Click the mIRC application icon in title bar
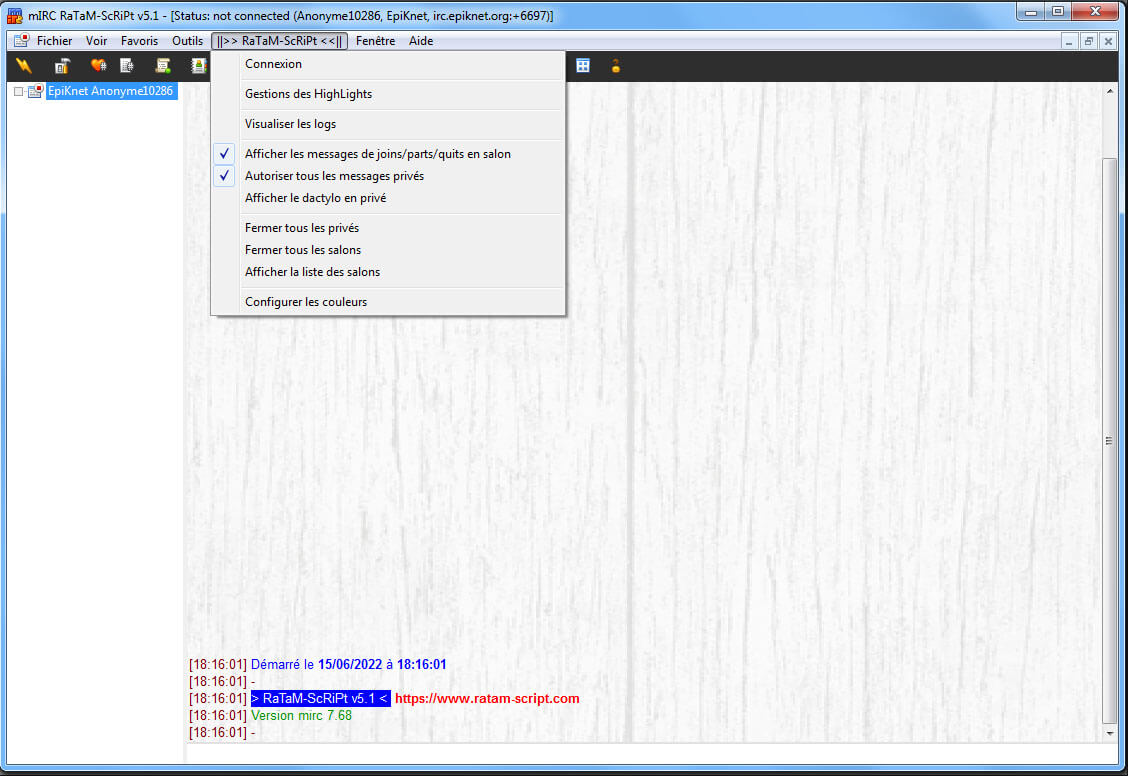This screenshot has width=1128, height=776. tap(14, 15)
